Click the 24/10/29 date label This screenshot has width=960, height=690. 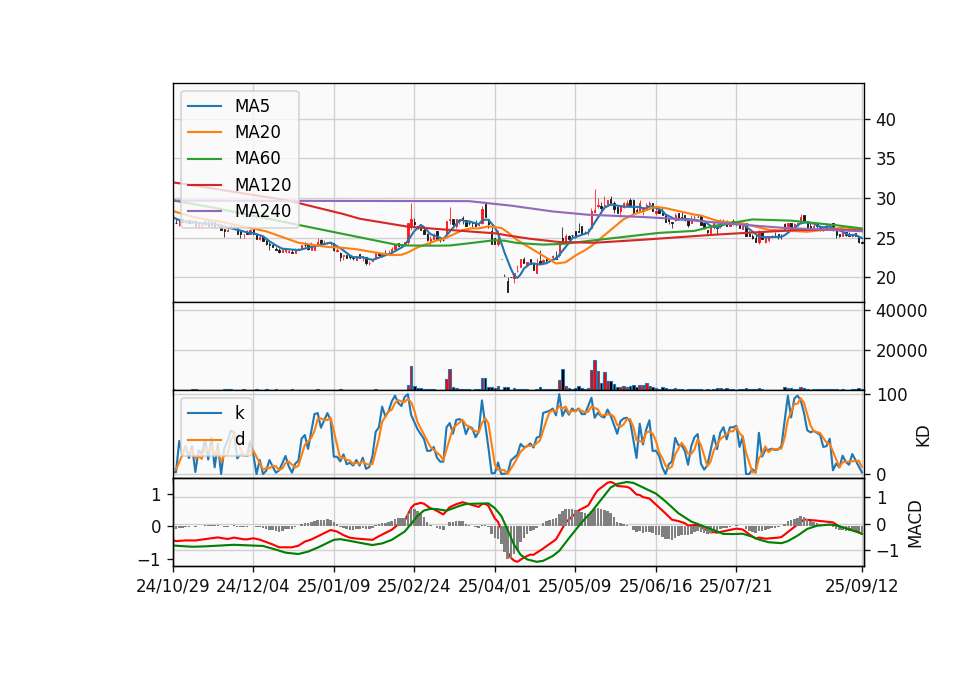point(173,586)
